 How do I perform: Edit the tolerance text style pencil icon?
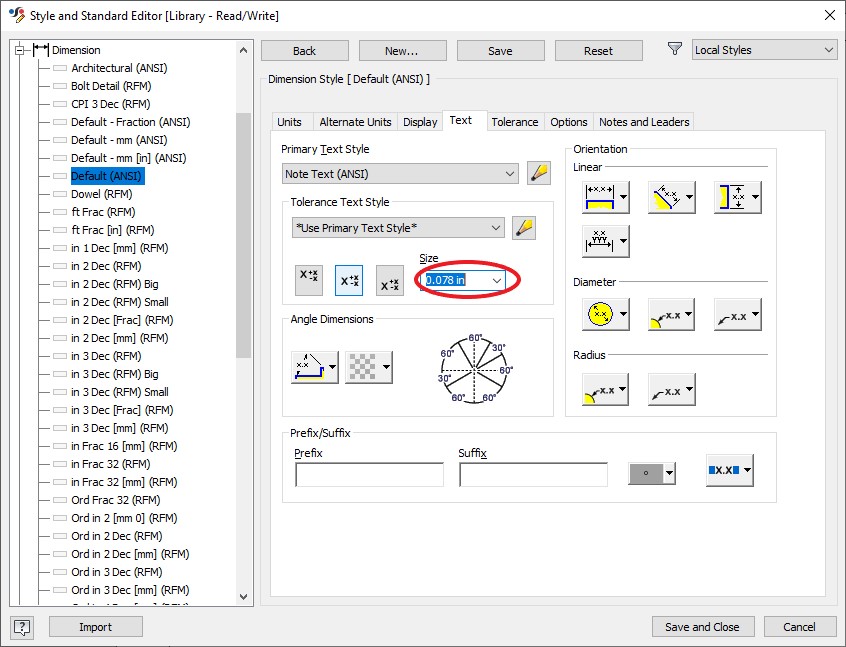(524, 228)
